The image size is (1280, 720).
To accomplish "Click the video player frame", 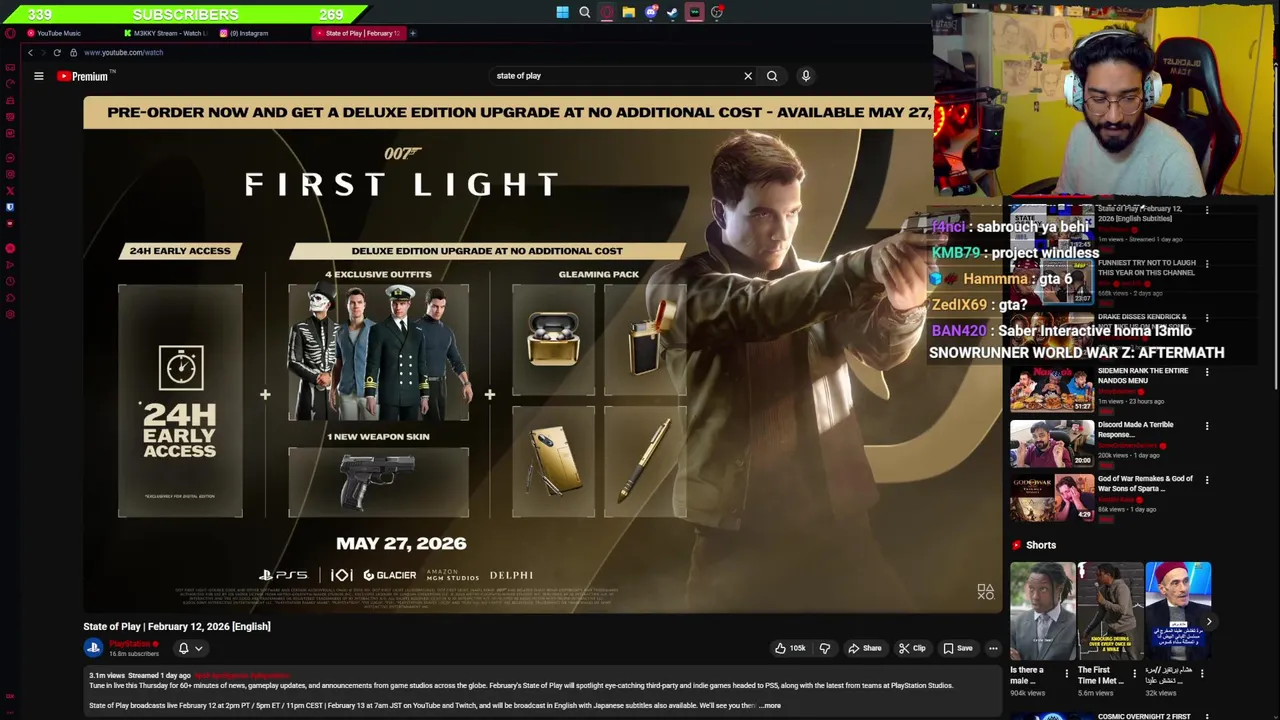I will [x=543, y=354].
